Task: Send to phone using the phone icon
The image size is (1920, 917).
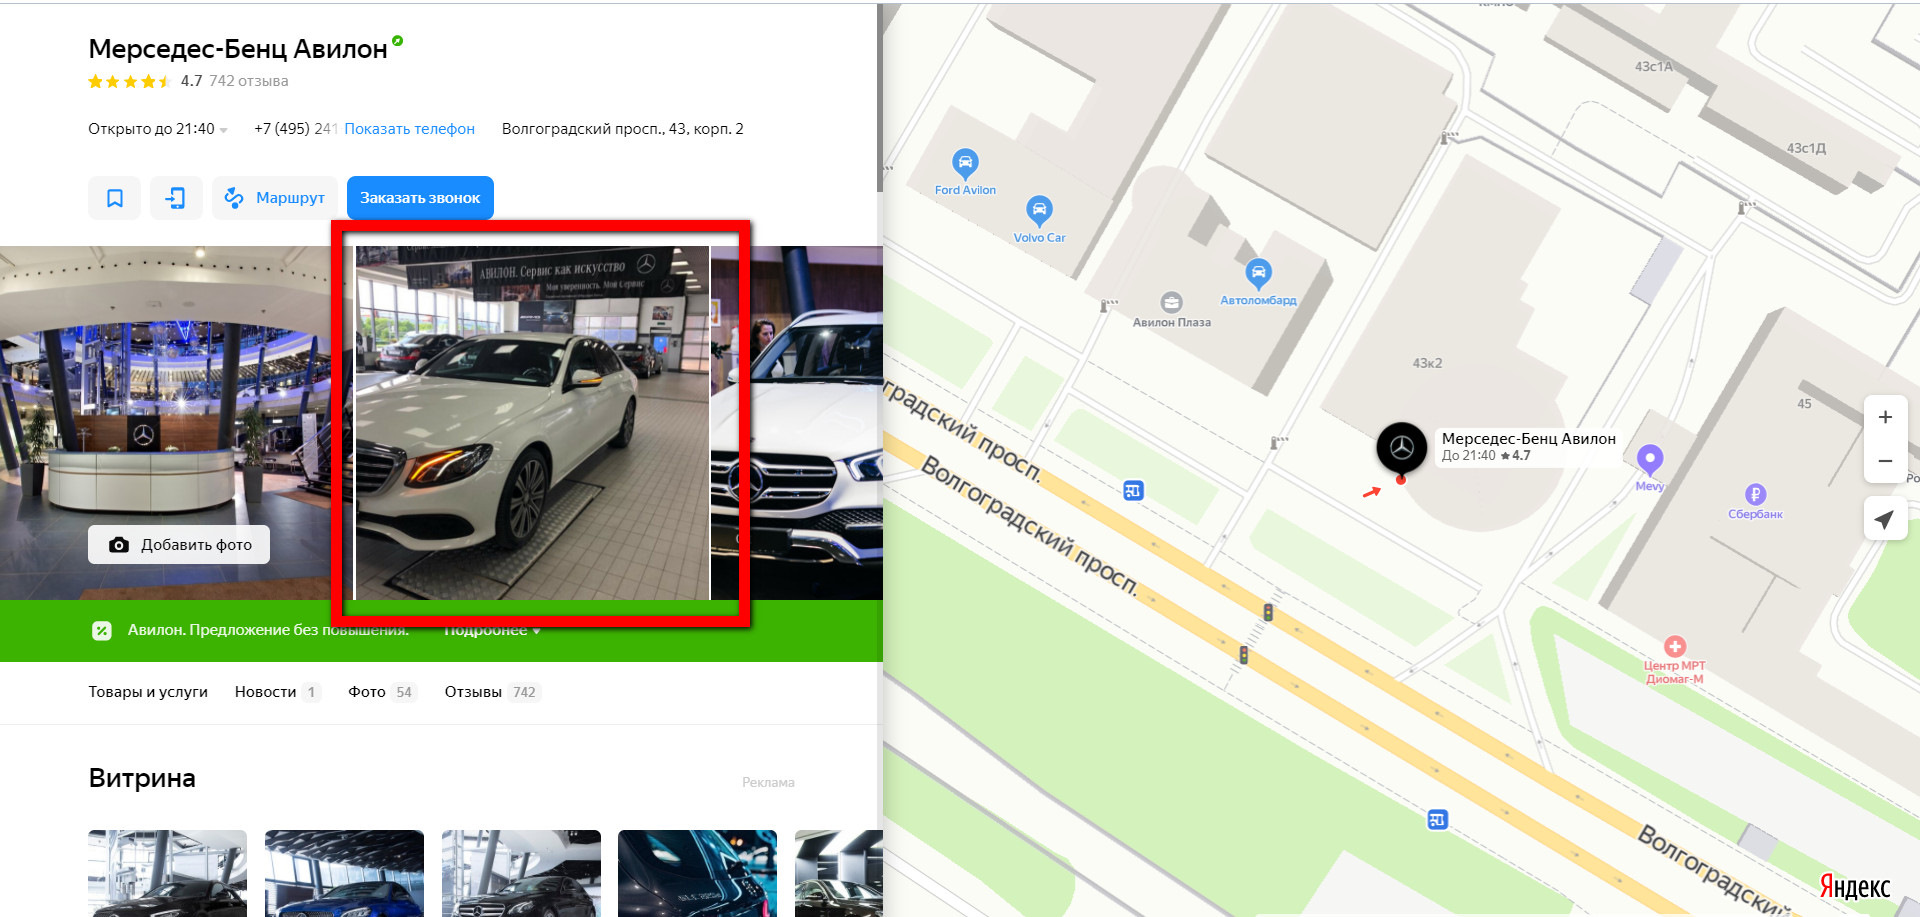Action: [x=176, y=198]
